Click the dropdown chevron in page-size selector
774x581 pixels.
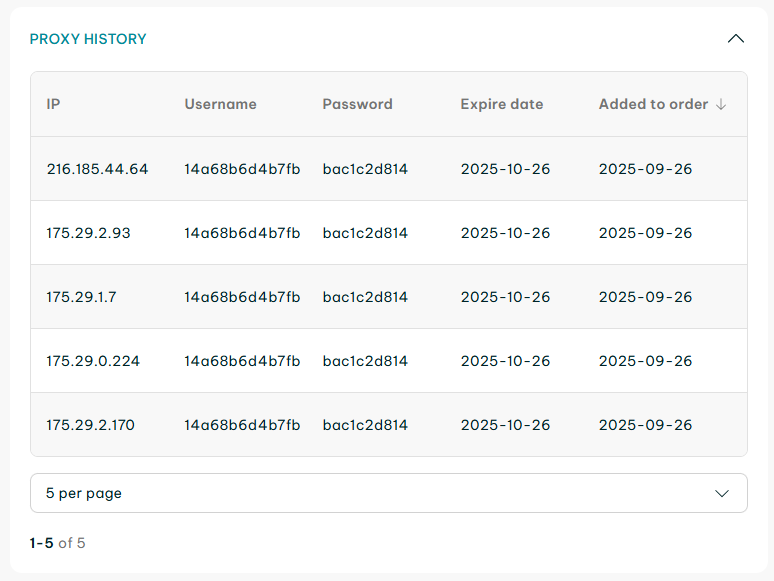point(723,493)
